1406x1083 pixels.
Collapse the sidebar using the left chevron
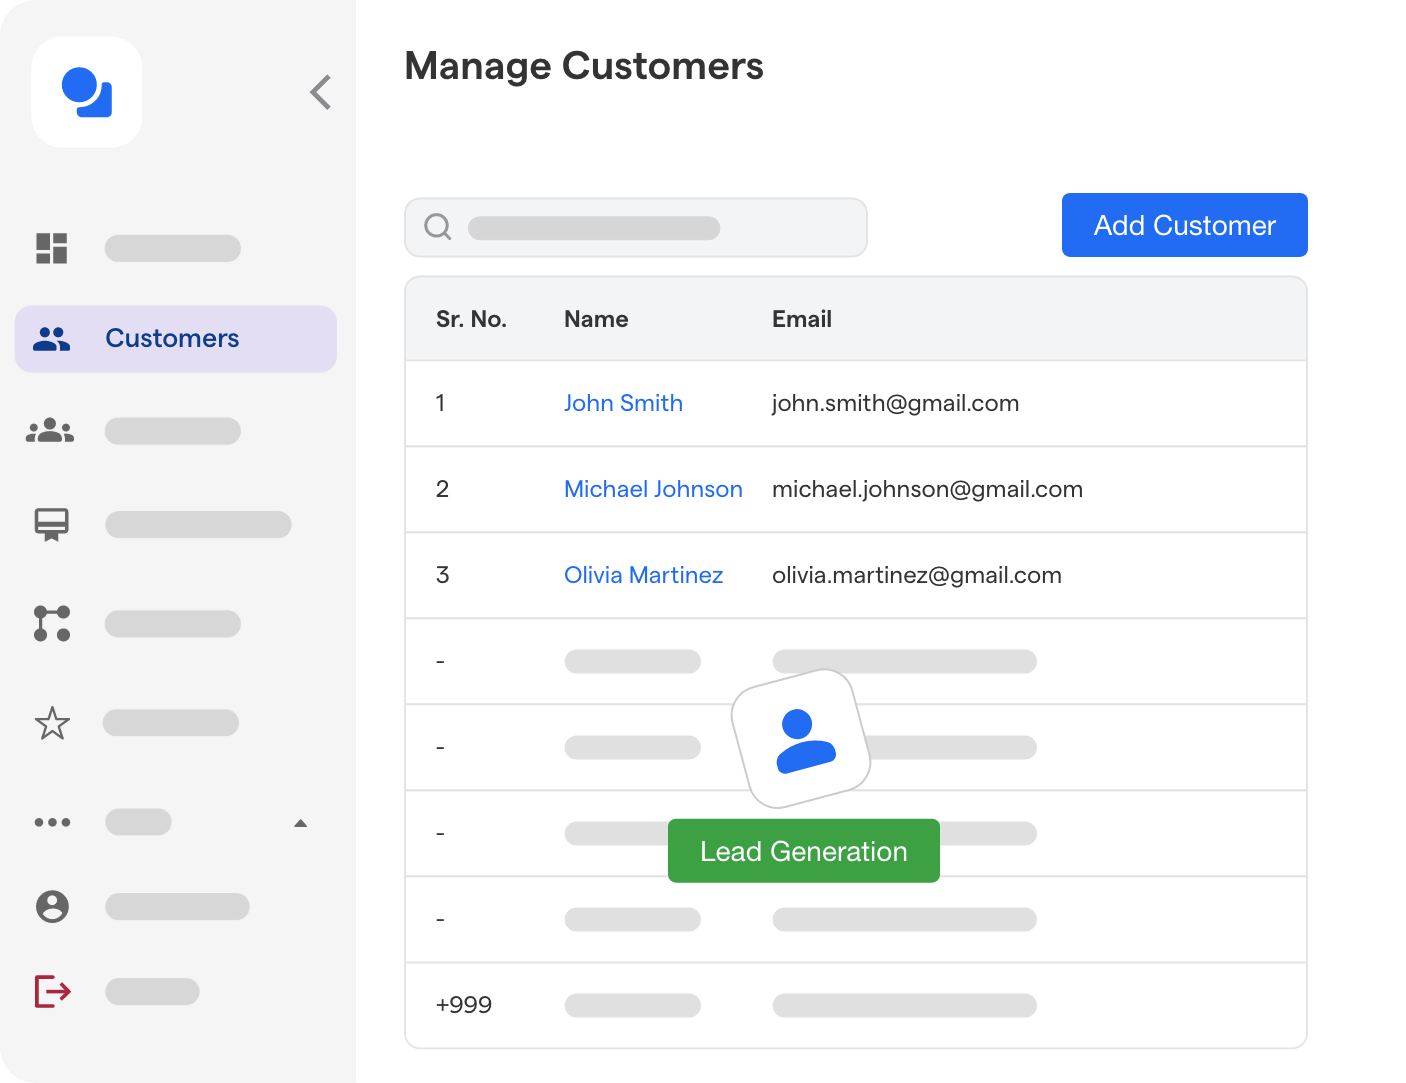tap(320, 92)
